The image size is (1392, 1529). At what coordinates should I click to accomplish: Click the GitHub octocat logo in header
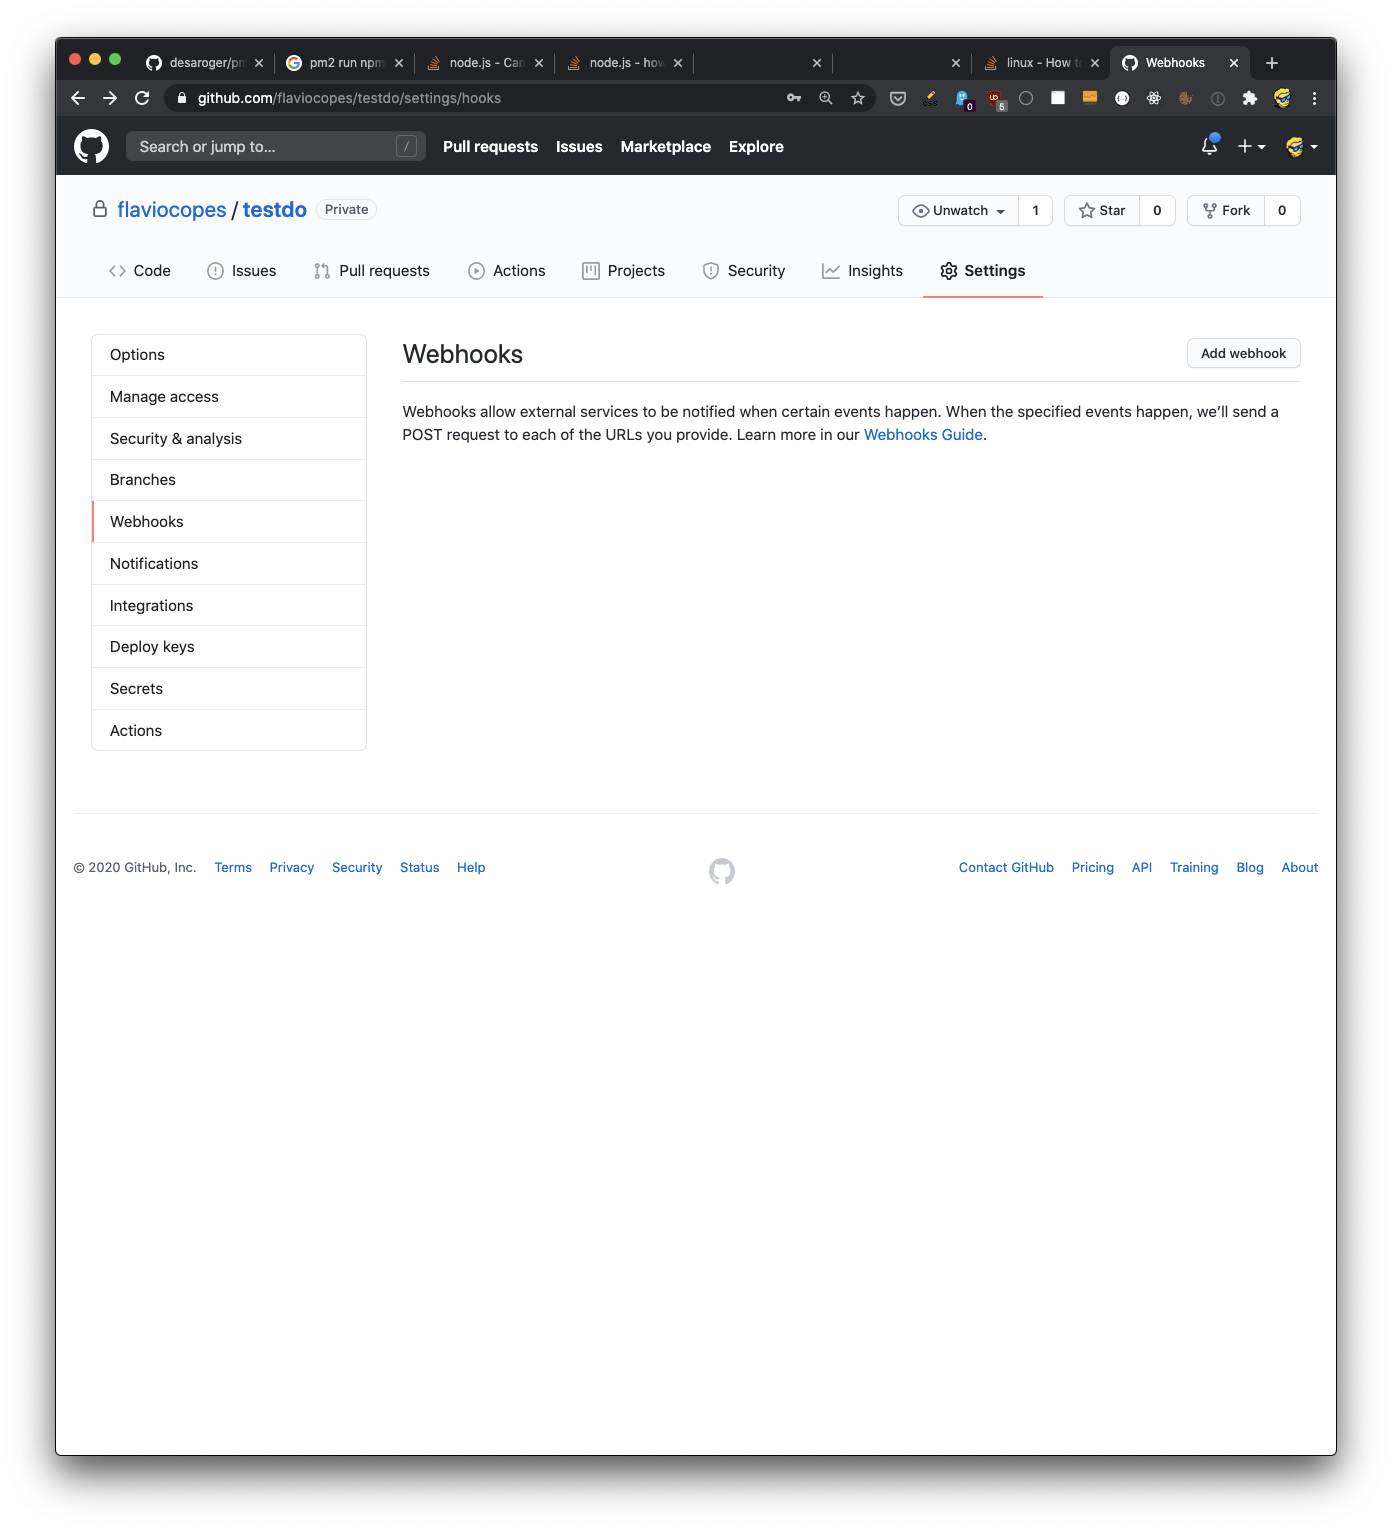(x=91, y=147)
